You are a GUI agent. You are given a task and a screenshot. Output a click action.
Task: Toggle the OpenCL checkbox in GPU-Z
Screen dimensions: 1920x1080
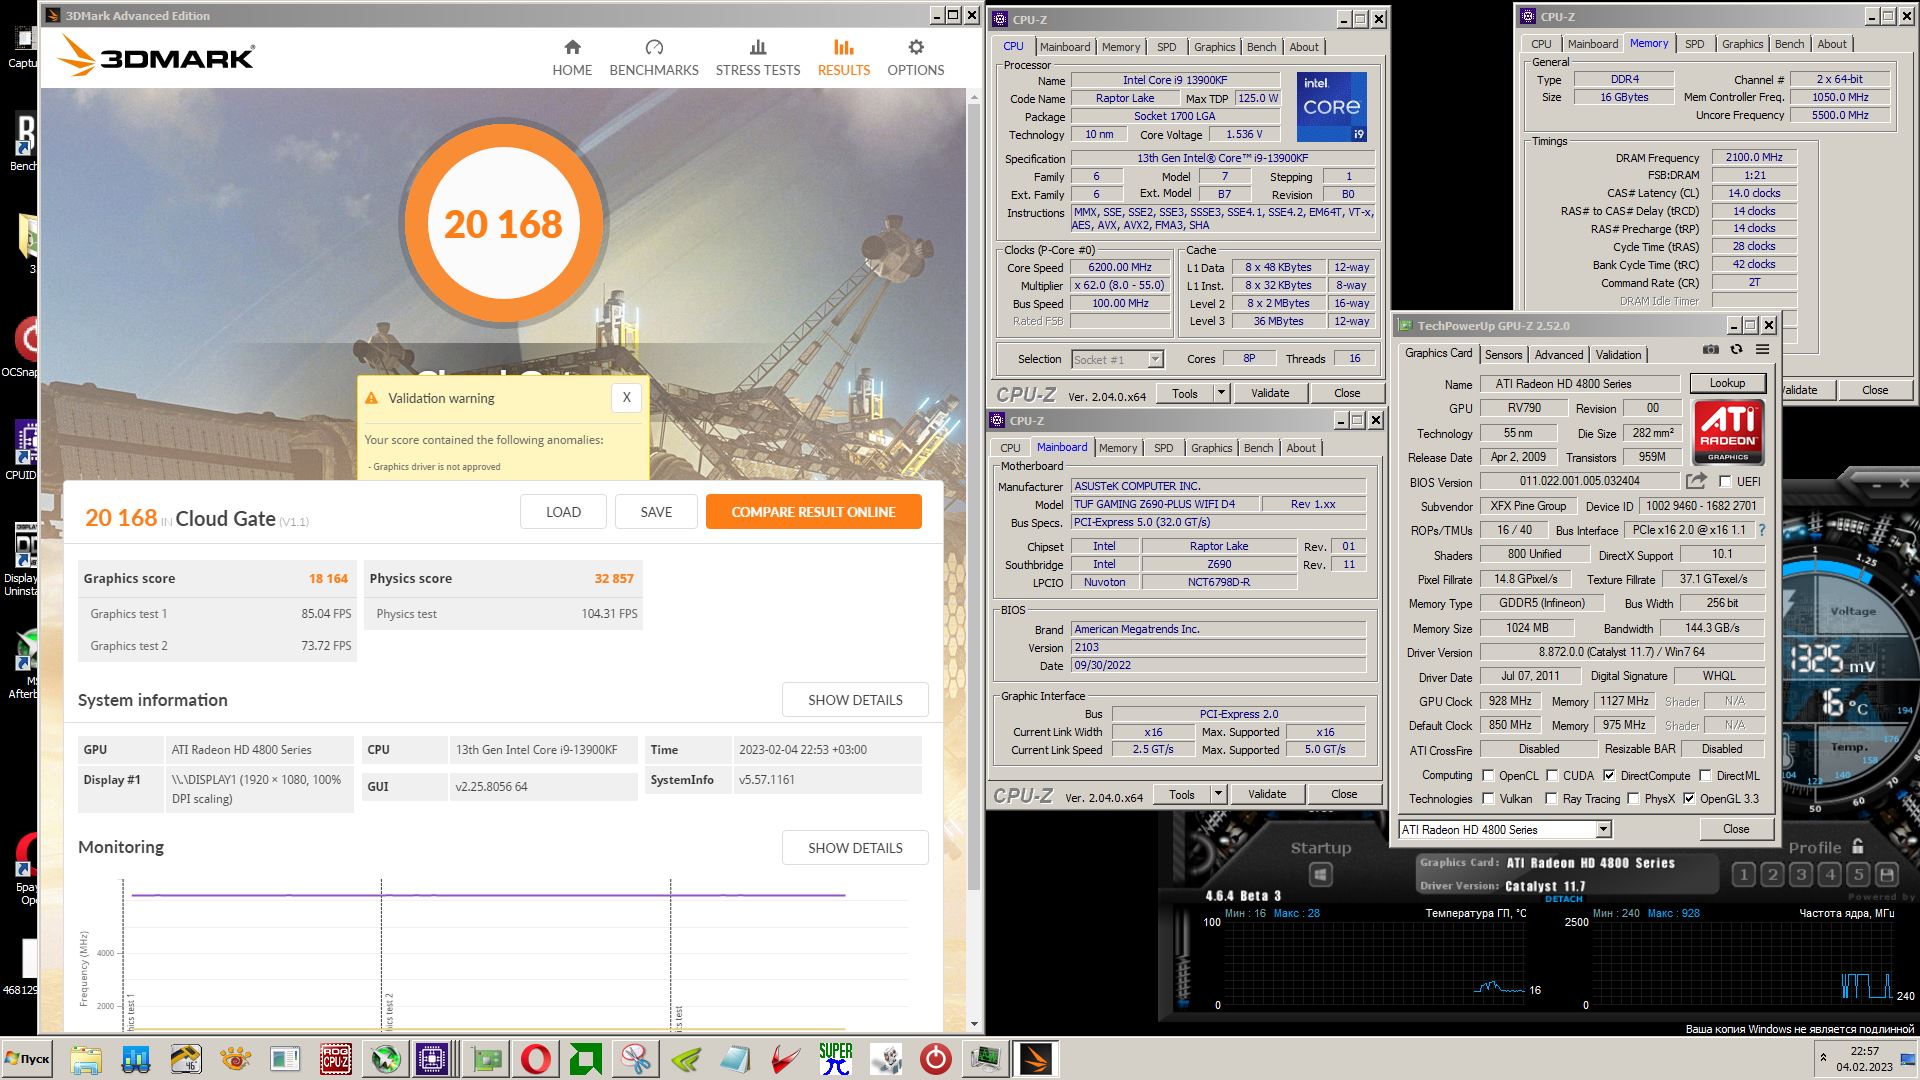point(1488,775)
